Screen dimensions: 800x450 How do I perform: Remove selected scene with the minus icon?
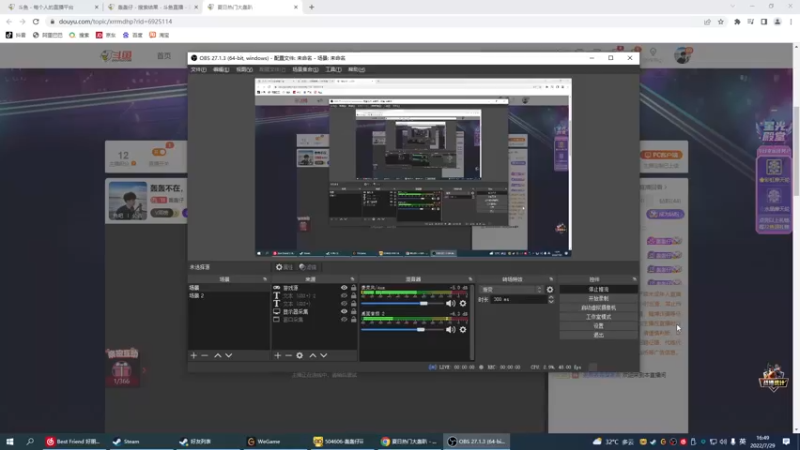pos(205,355)
